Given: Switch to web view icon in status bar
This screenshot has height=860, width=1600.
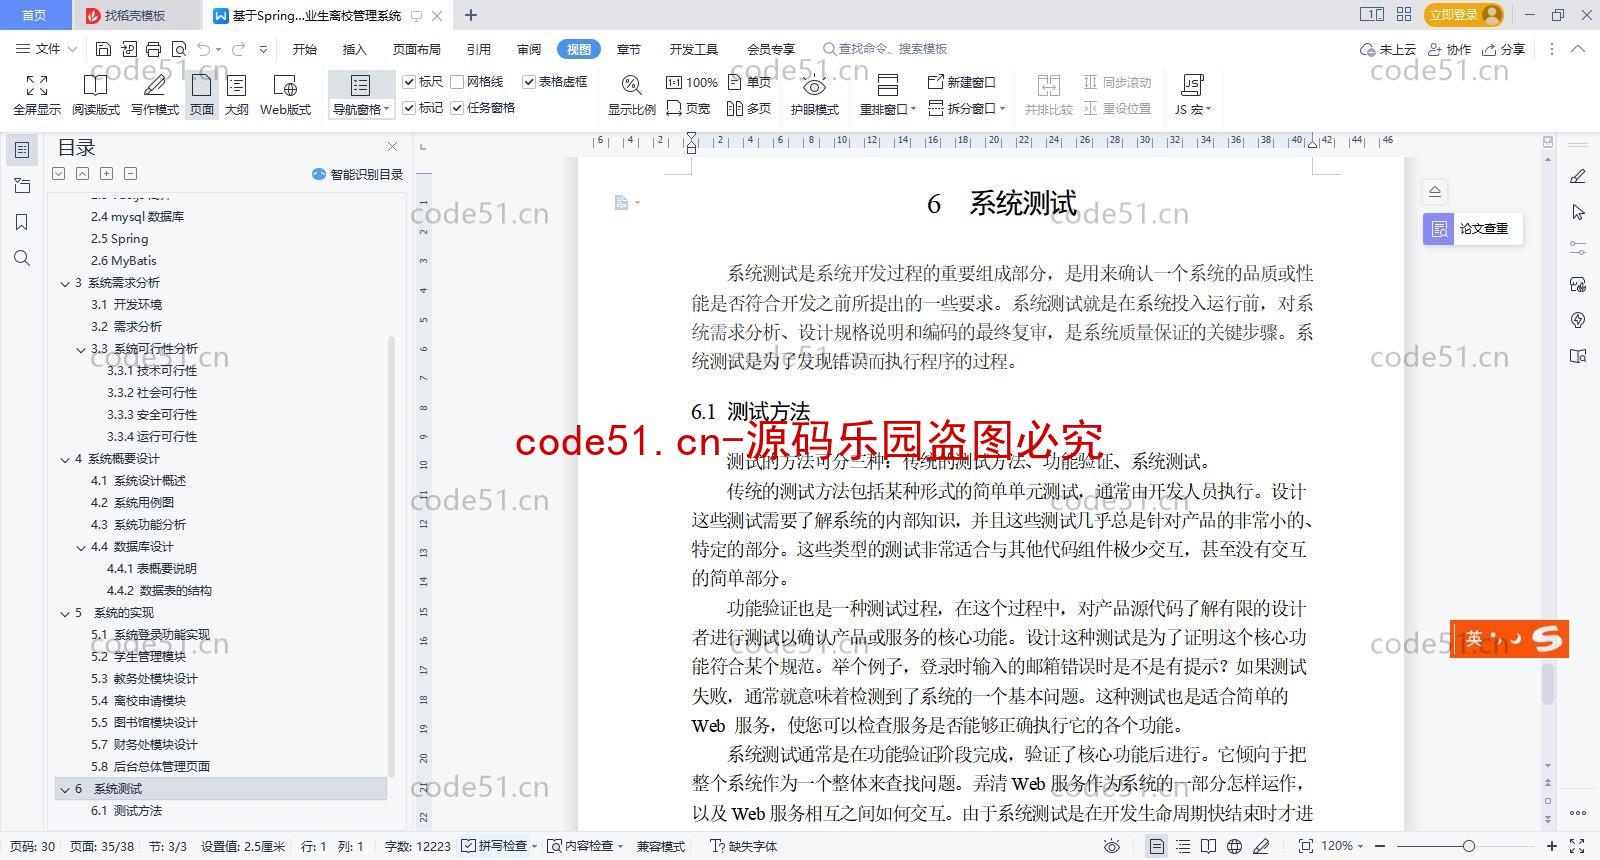Looking at the screenshot, I should pyautogui.click(x=1234, y=846).
